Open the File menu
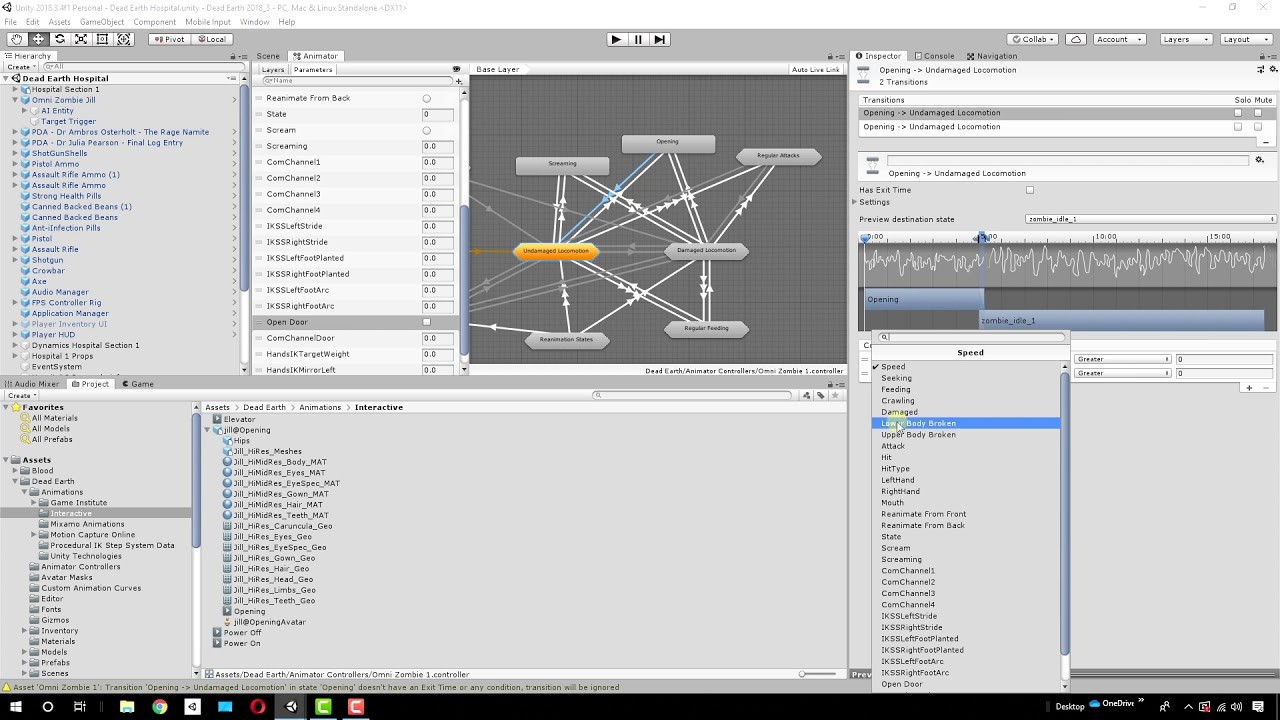 pos(10,22)
